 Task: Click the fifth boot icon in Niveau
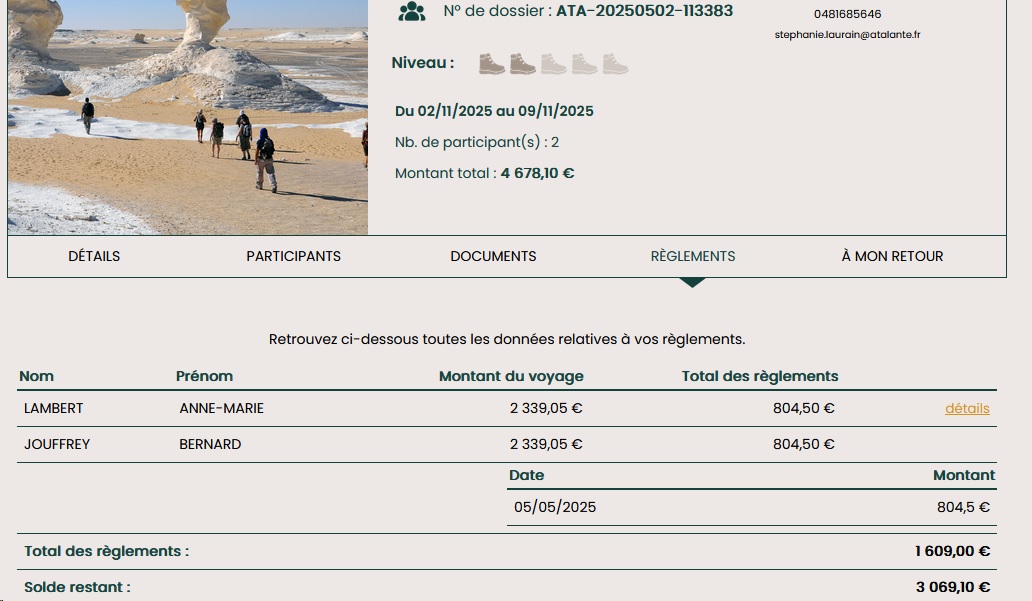click(x=615, y=64)
